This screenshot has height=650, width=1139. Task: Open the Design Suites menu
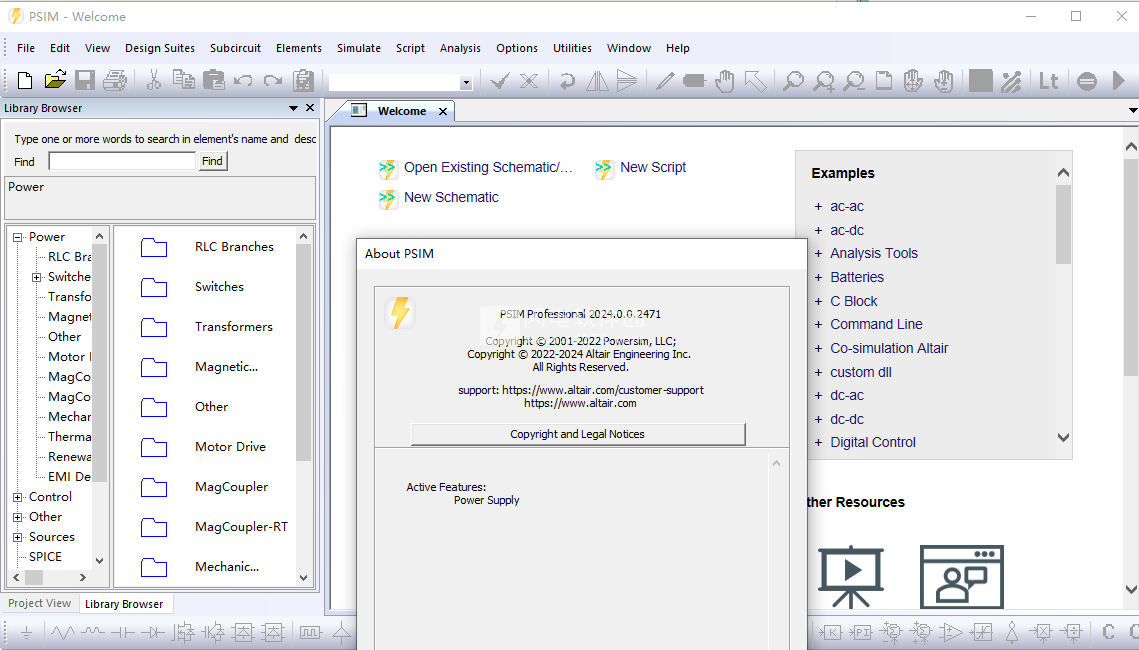pos(160,48)
